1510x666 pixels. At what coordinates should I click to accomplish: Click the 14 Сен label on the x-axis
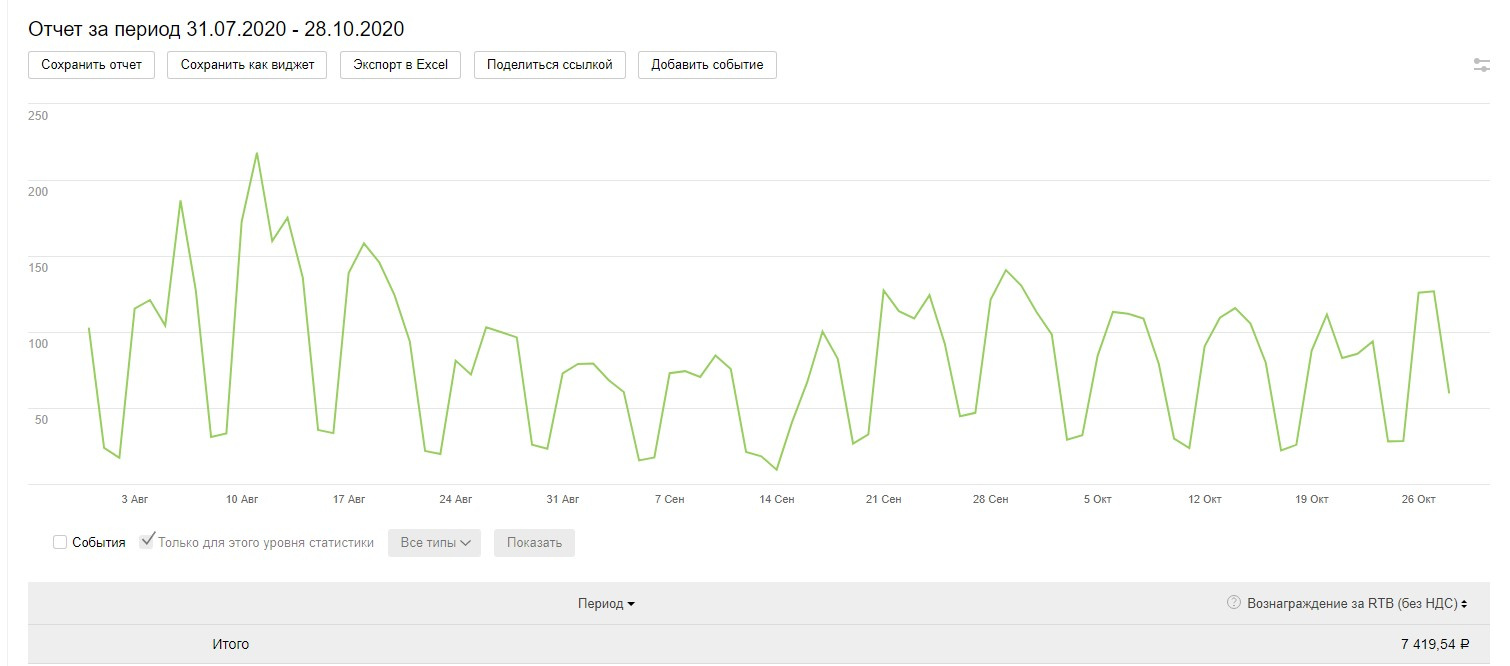click(x=777, y=499)
